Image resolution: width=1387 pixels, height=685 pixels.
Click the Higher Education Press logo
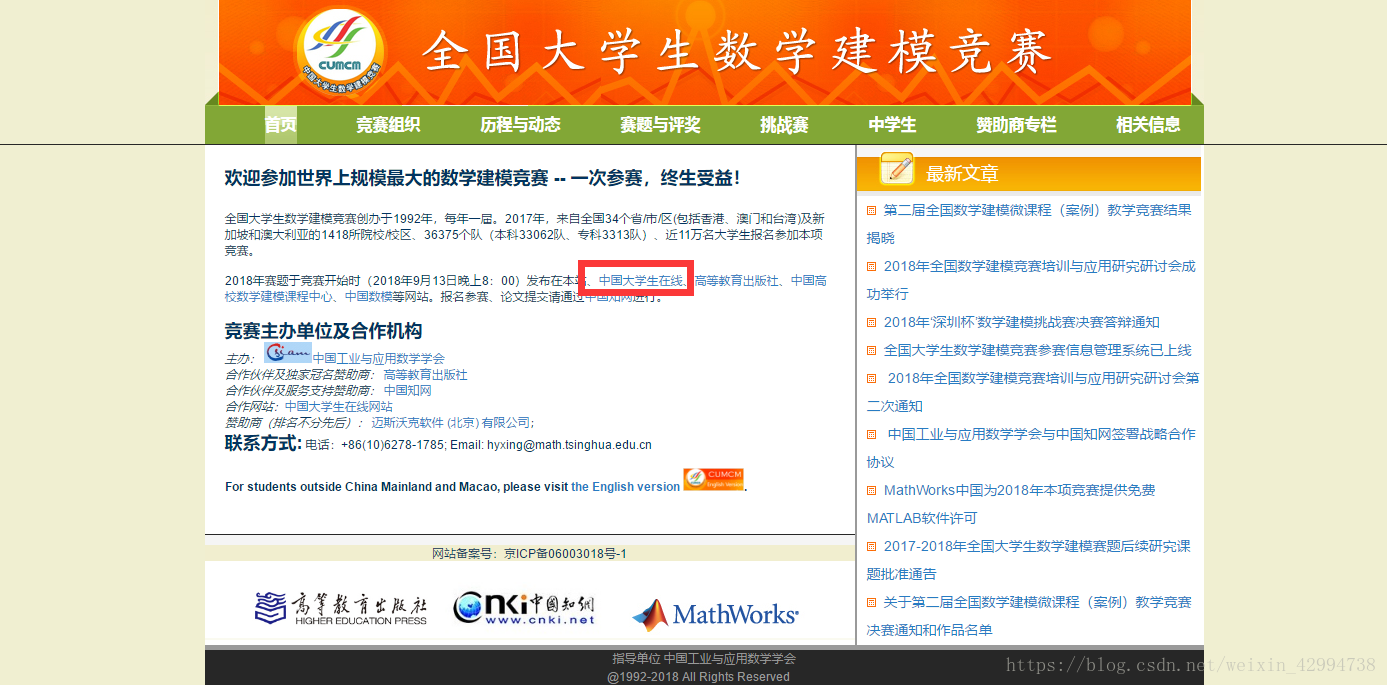coord(341,608)
